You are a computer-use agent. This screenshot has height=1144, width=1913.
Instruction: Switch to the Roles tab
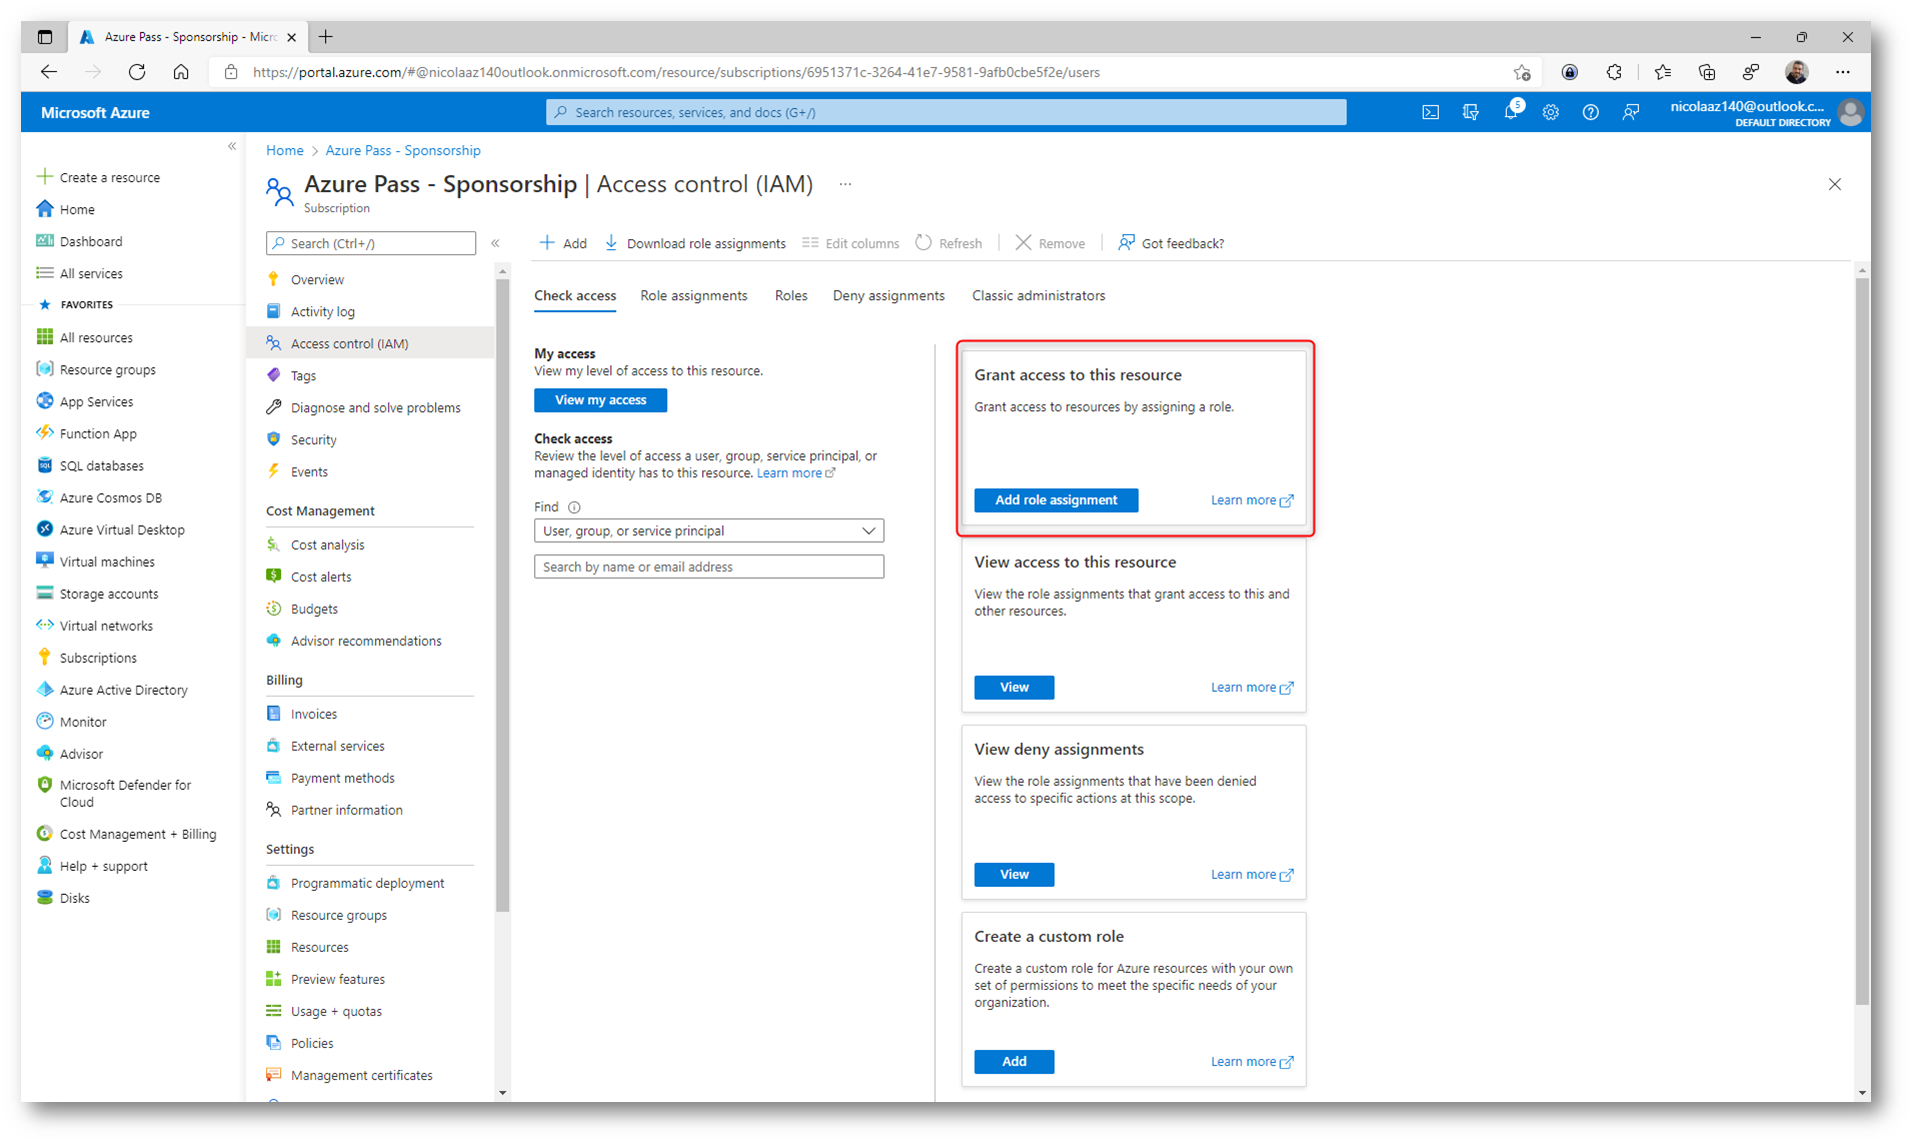pyautogui.click(x=791, y=296)
